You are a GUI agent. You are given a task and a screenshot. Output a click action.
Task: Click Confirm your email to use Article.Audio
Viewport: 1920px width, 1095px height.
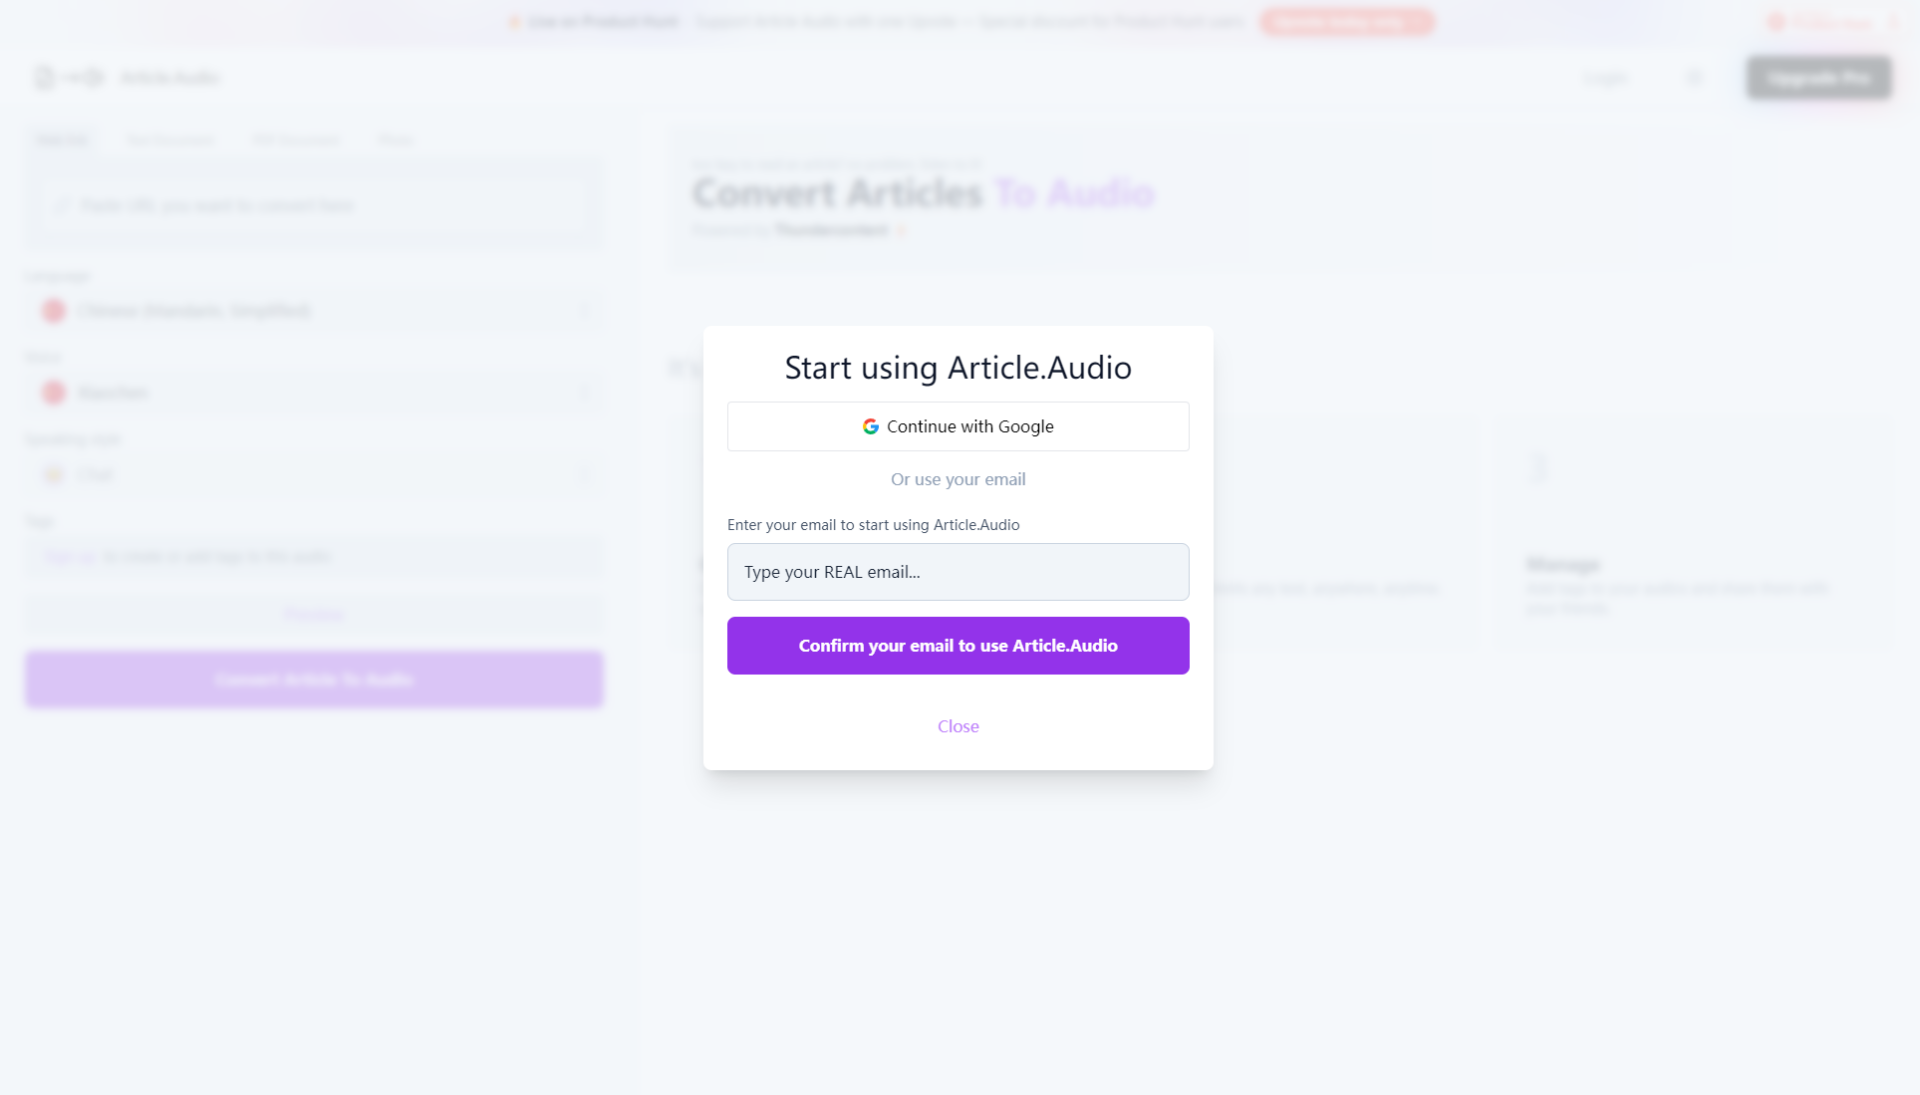click(x=957, y=645)
